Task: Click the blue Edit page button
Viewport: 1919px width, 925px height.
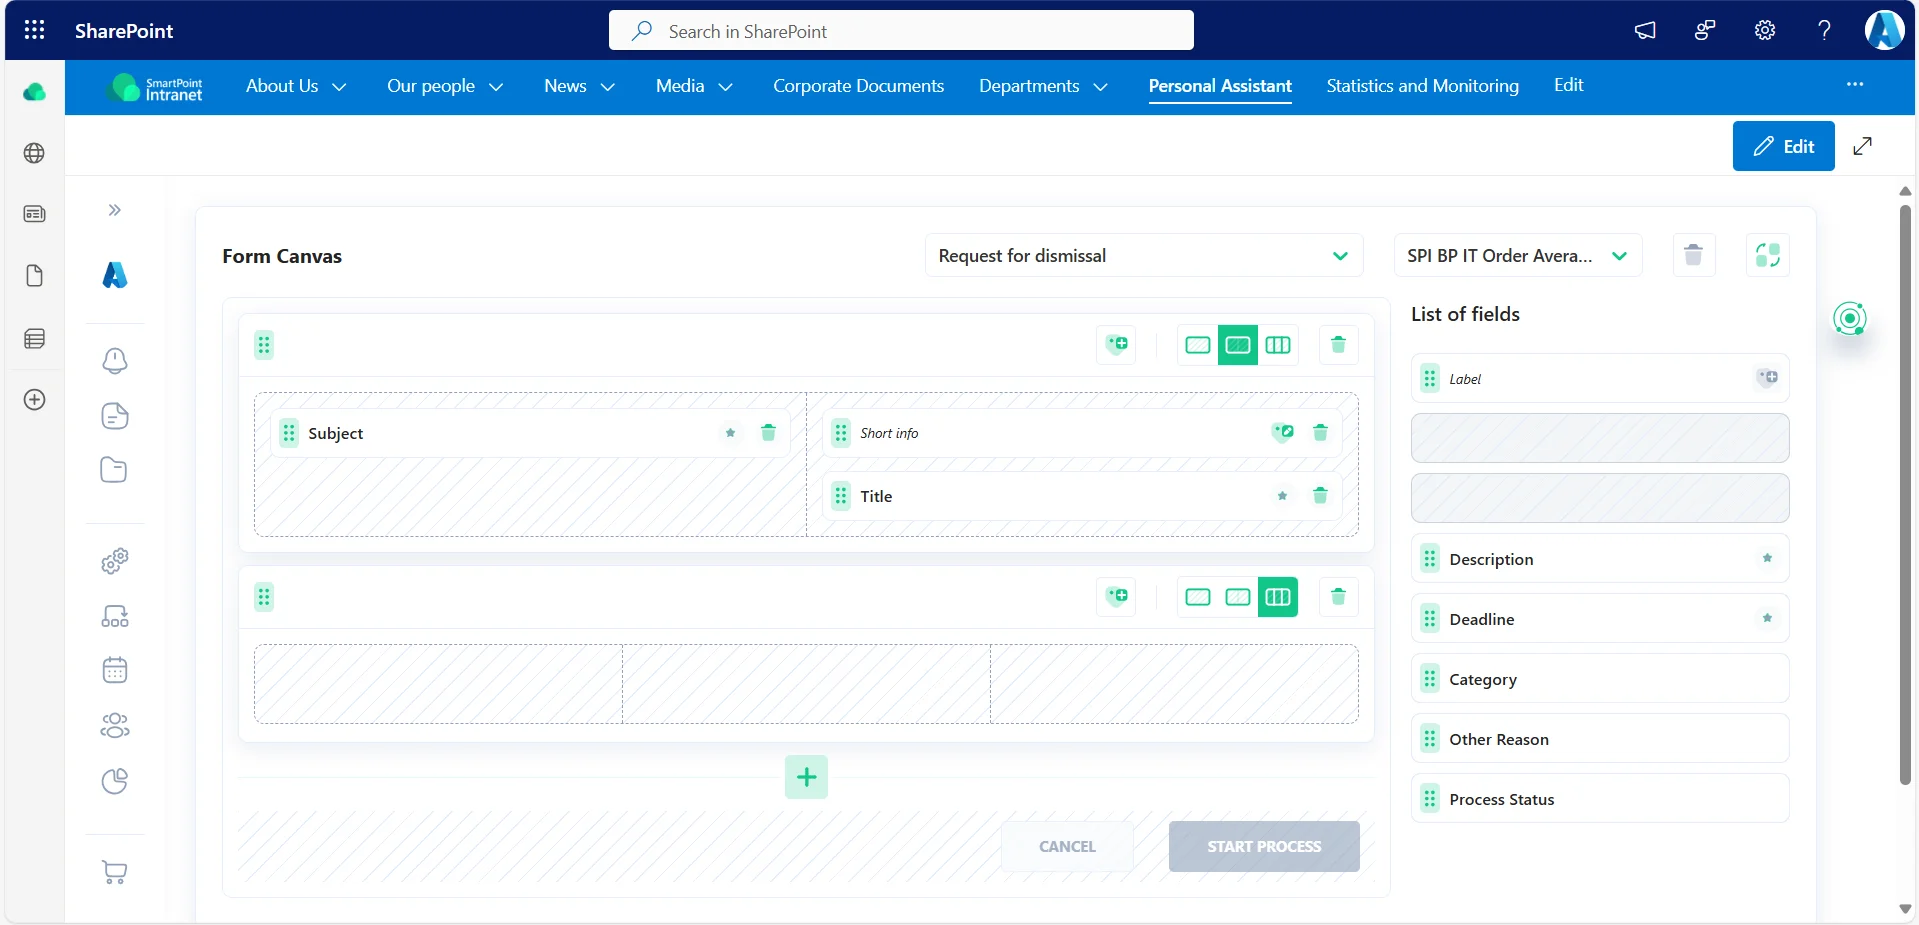Action: click(x=1783, y=146)
